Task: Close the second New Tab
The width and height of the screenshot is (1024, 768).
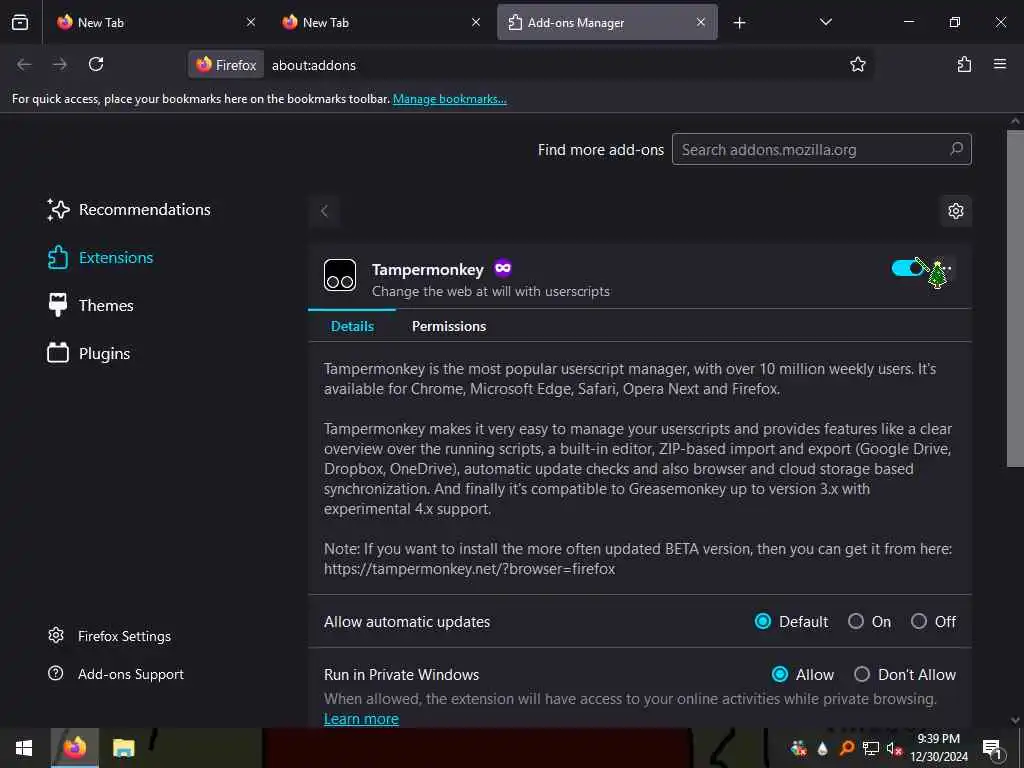Action: click(476, 22)
